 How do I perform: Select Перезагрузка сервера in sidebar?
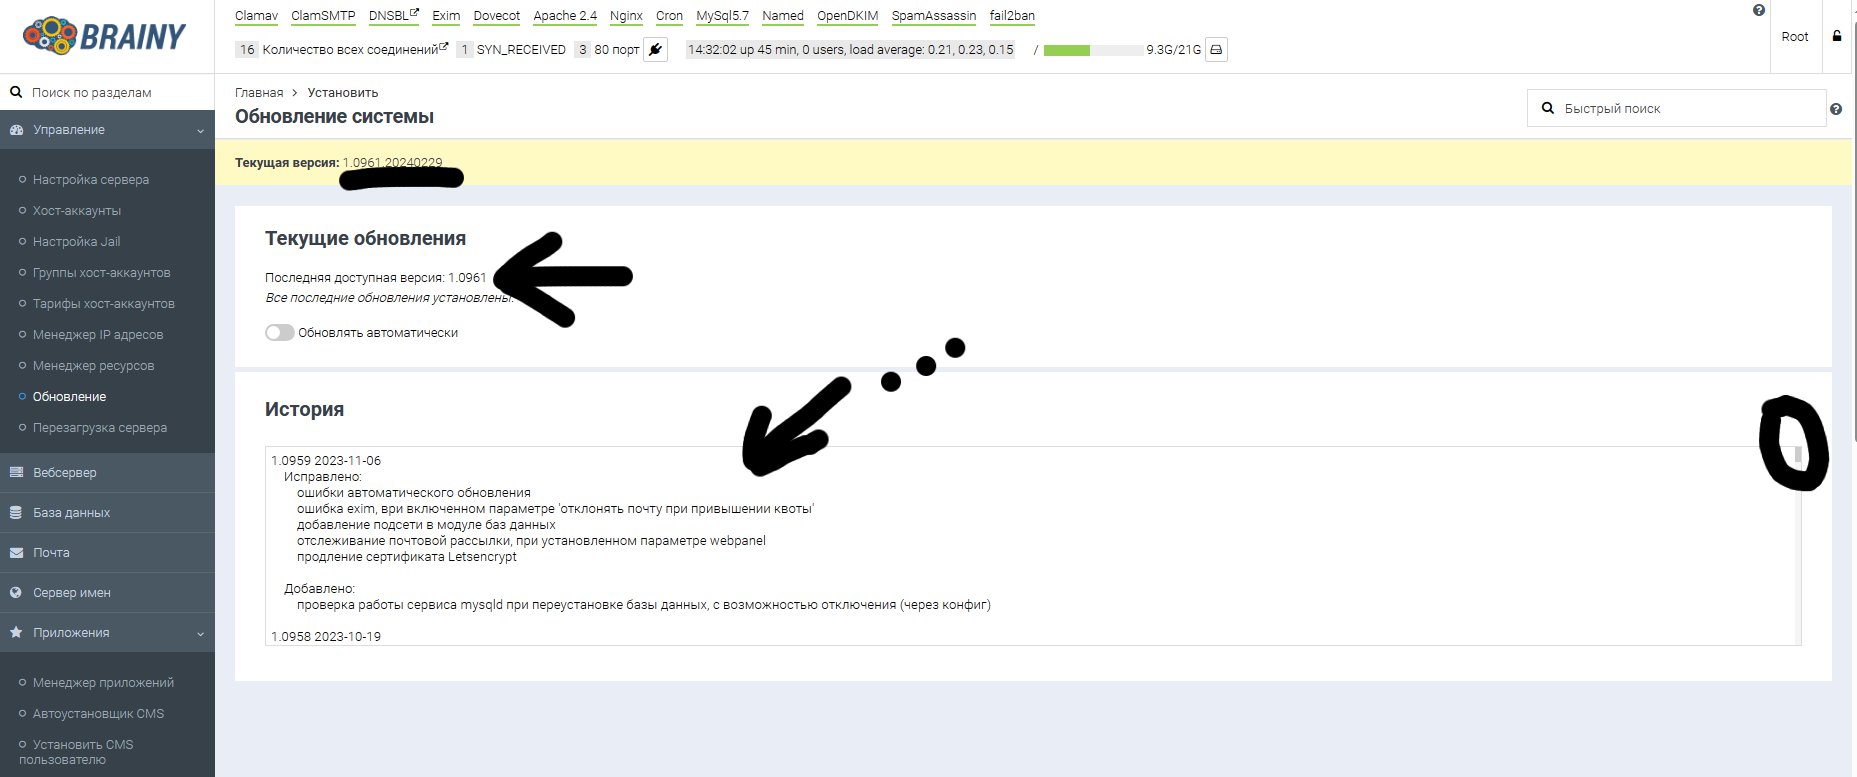(x=99, y=428)
